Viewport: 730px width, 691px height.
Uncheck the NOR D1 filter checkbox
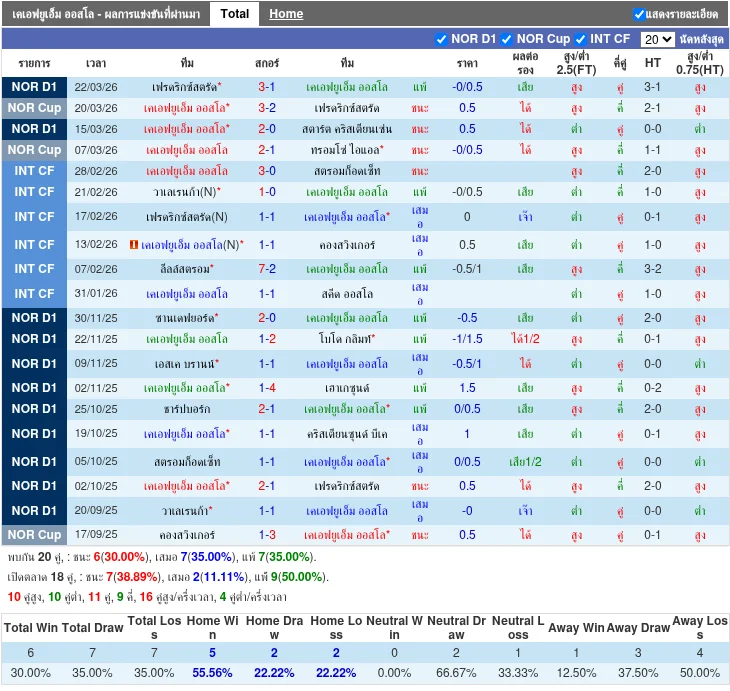(442, 39)
